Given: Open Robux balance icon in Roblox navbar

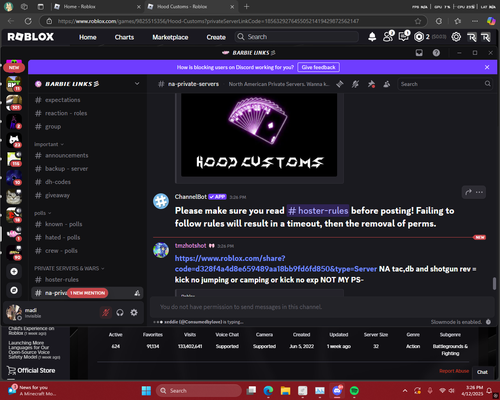Looking at the screenshot, I should [x=419, y=37].
